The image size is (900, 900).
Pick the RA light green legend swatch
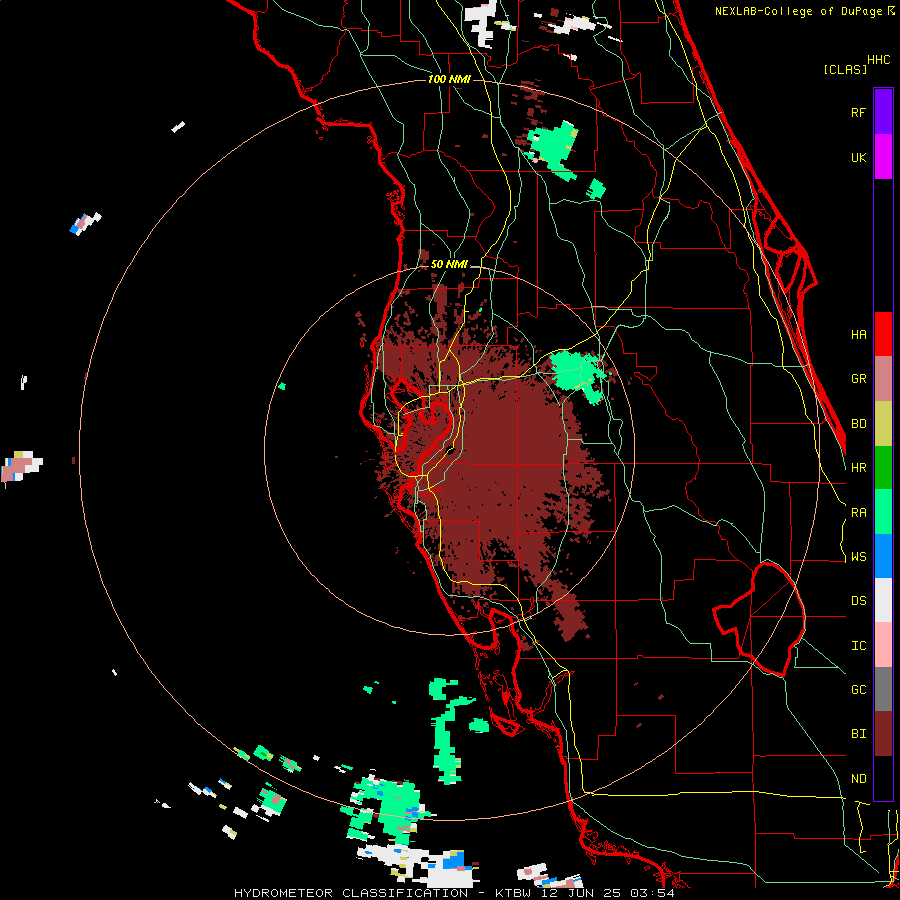click(x=883, y=512)
